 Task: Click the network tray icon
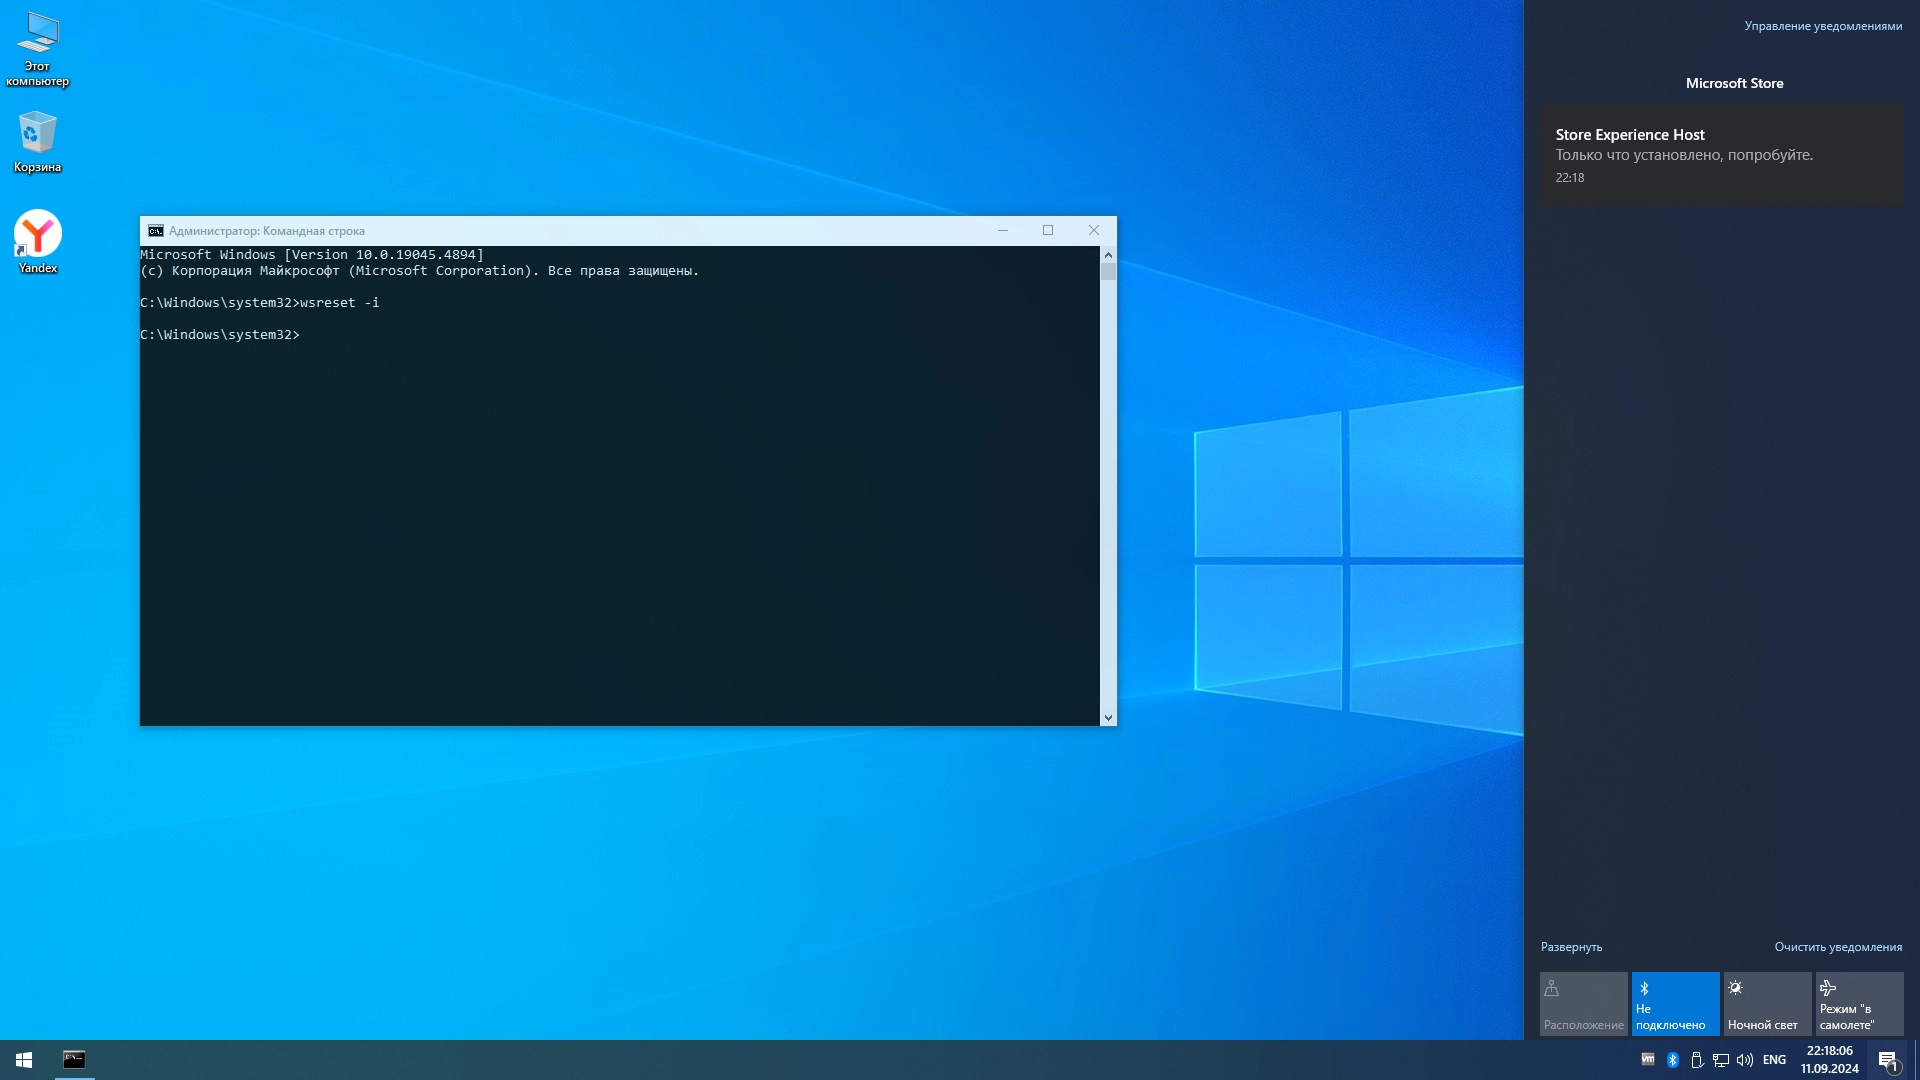click(x=1721, y=1060)
